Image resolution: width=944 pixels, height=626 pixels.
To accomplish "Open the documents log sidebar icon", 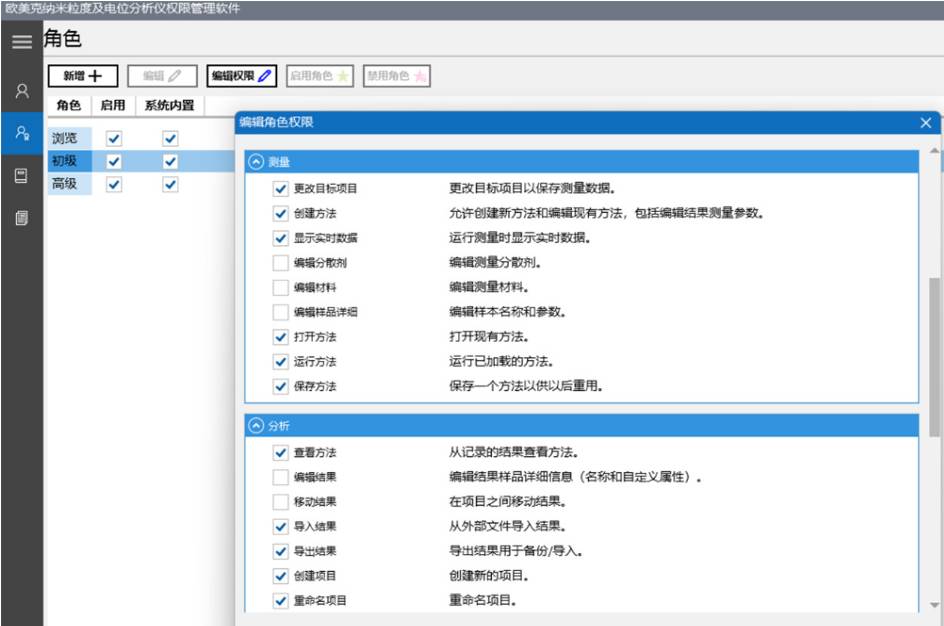I will [21, 218].
